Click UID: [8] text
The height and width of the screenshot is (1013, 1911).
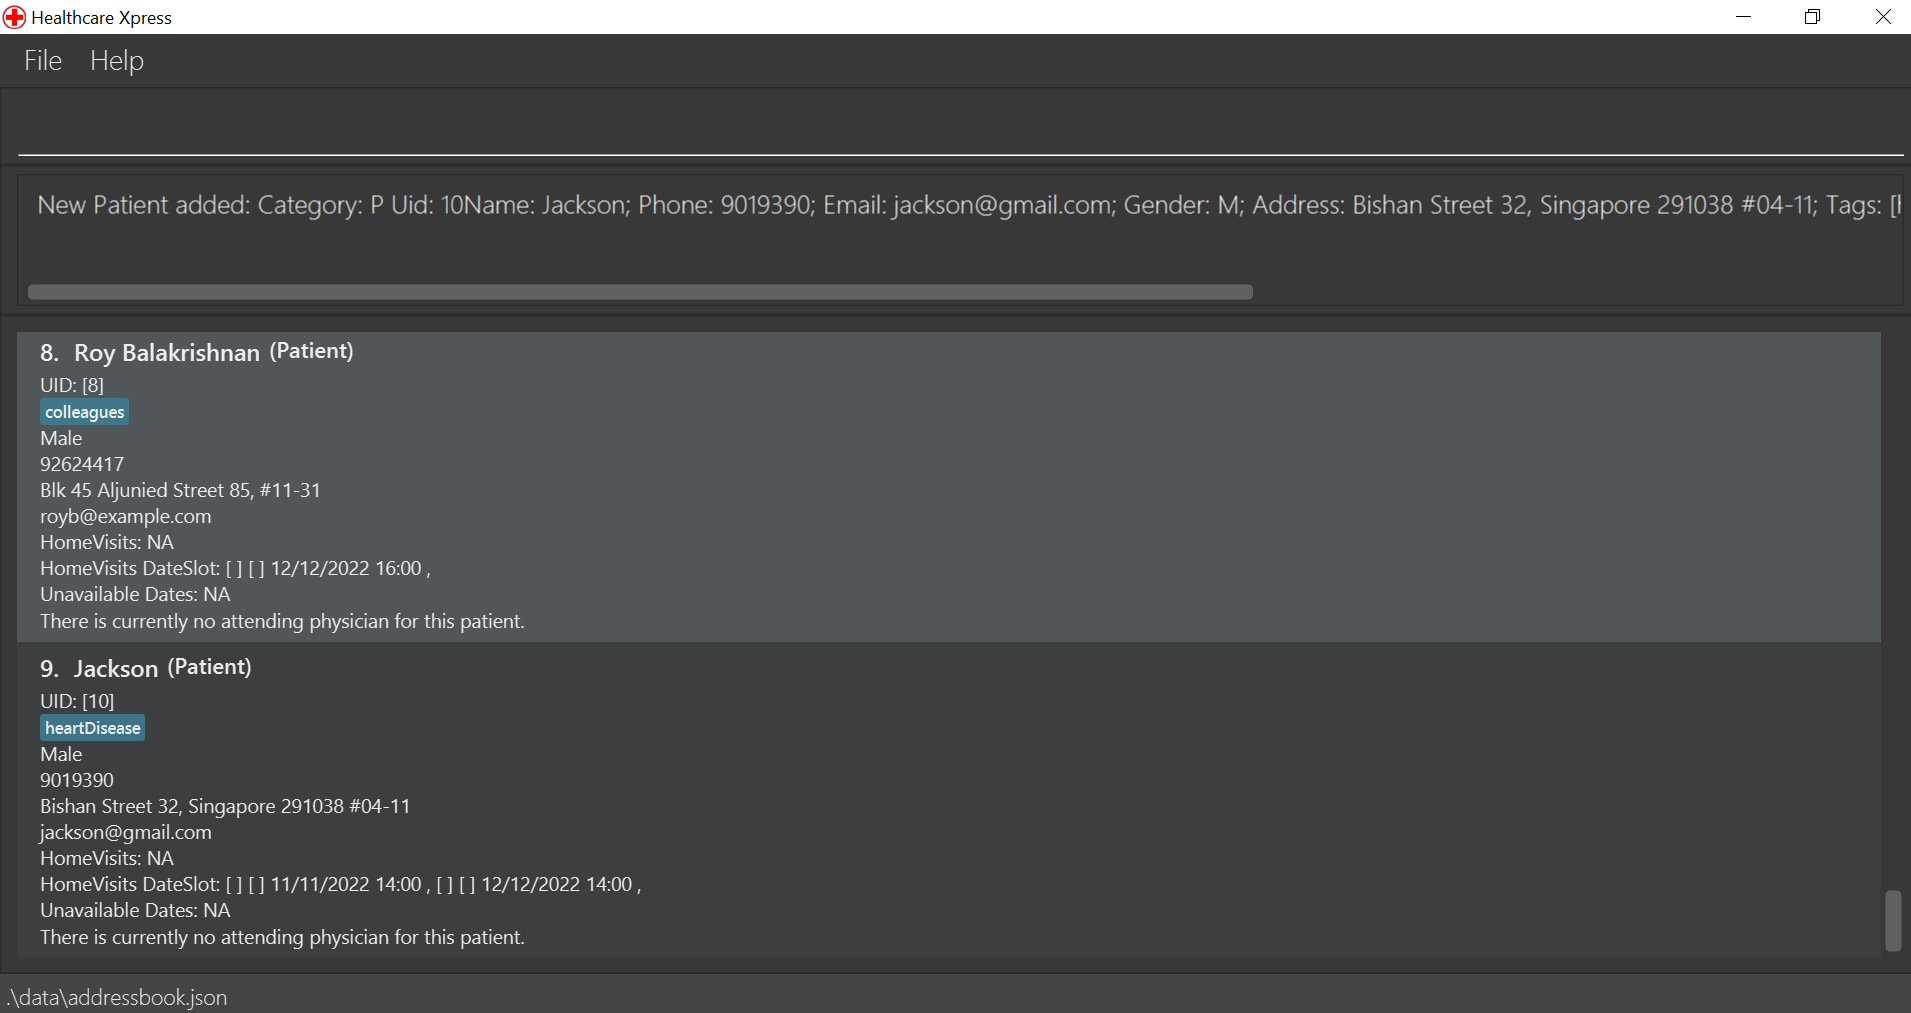pos(72,385)
